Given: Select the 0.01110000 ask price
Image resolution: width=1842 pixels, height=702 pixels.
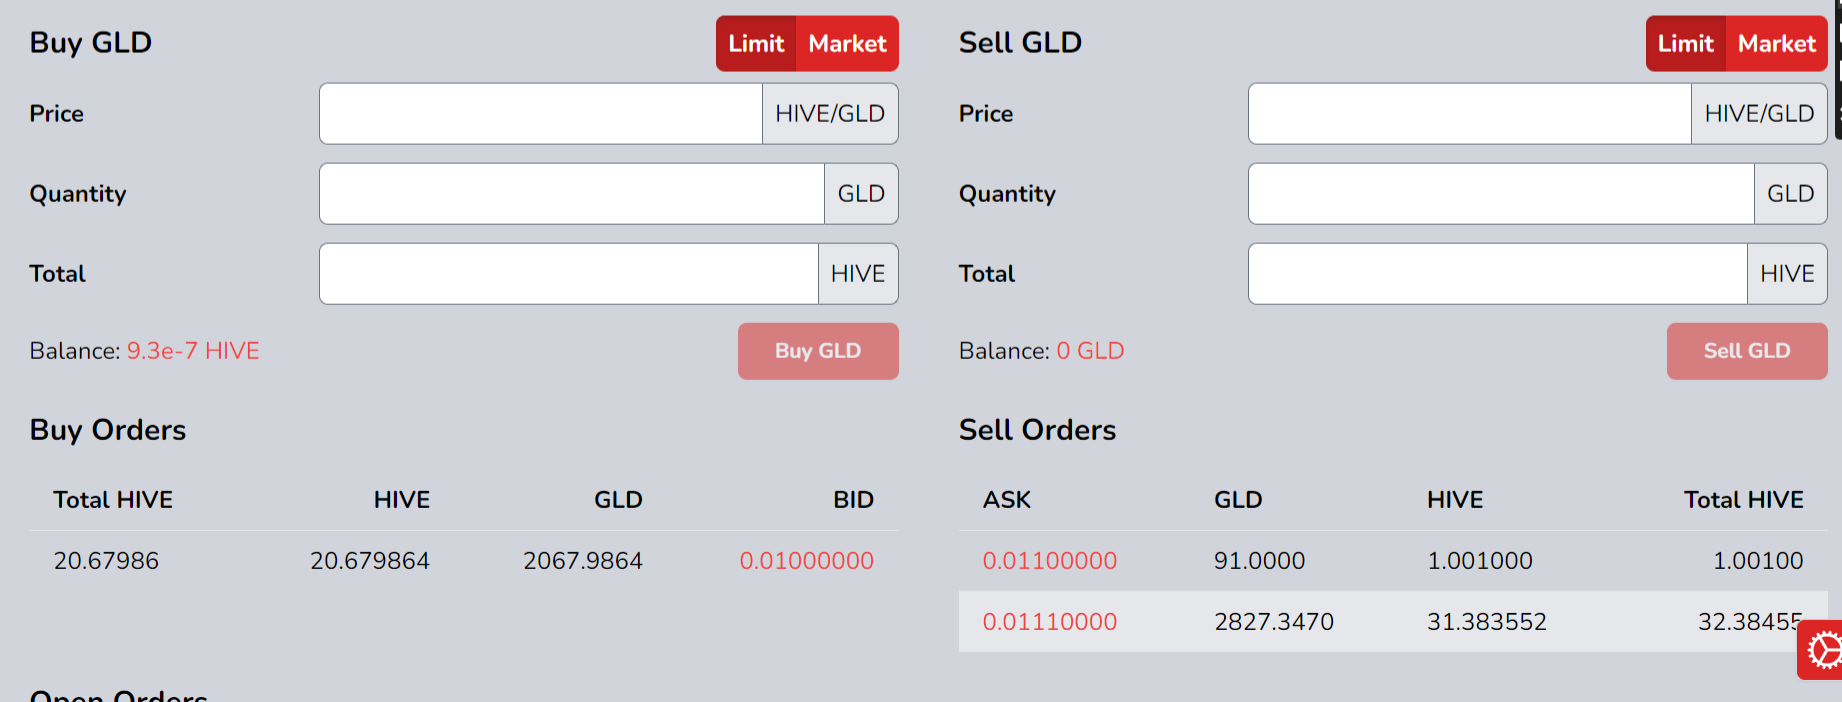Looking at the screenshot, I should pos(1049,622).
